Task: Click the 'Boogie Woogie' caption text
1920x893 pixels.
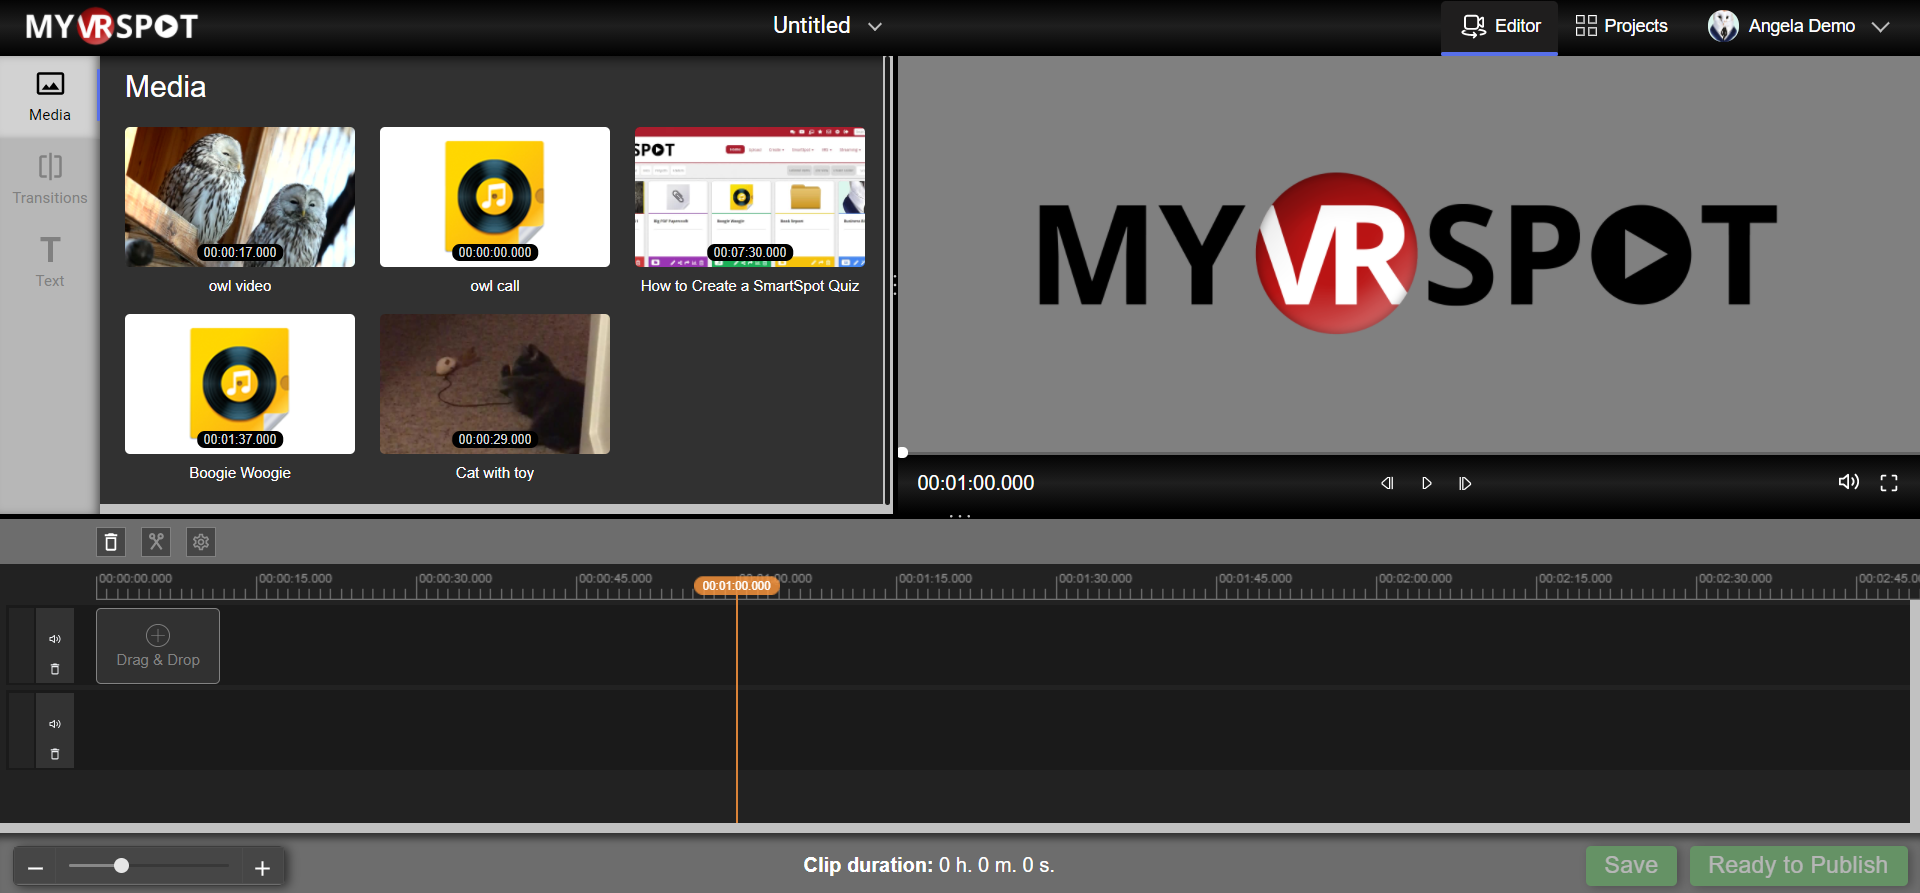Action: pos(240,473)
